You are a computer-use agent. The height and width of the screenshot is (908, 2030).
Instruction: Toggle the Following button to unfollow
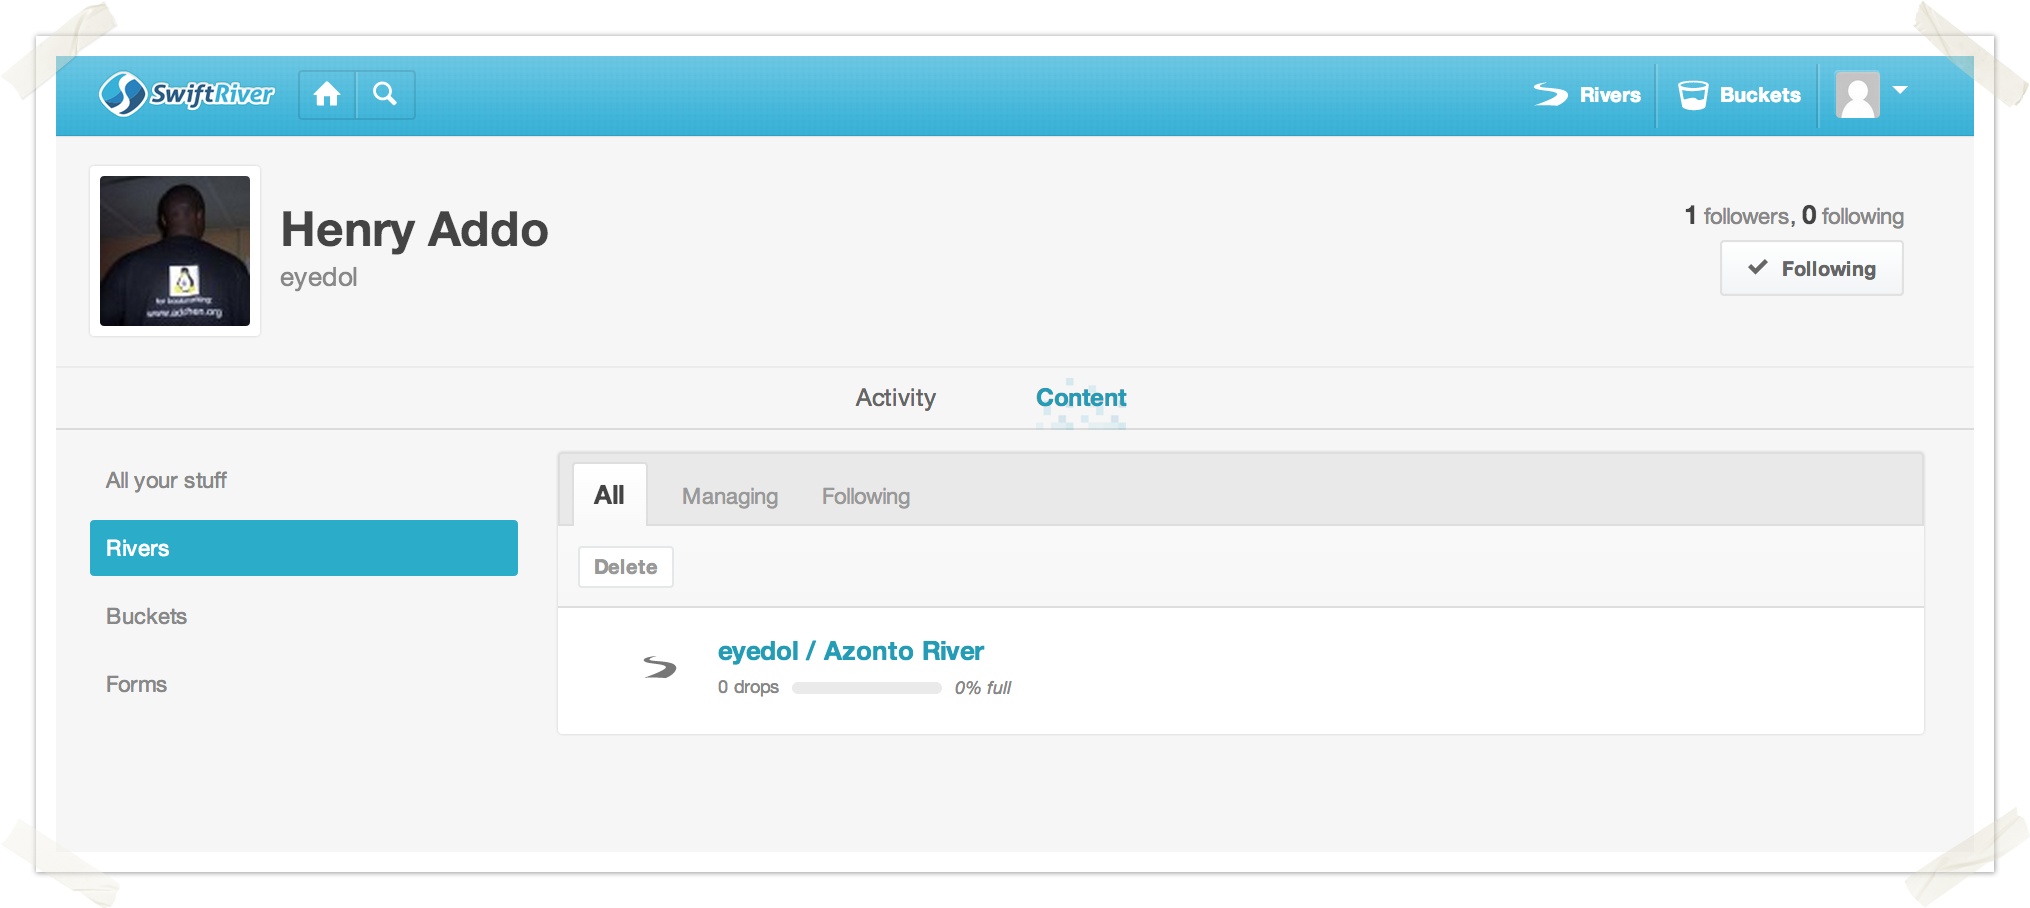[1811, 268]
